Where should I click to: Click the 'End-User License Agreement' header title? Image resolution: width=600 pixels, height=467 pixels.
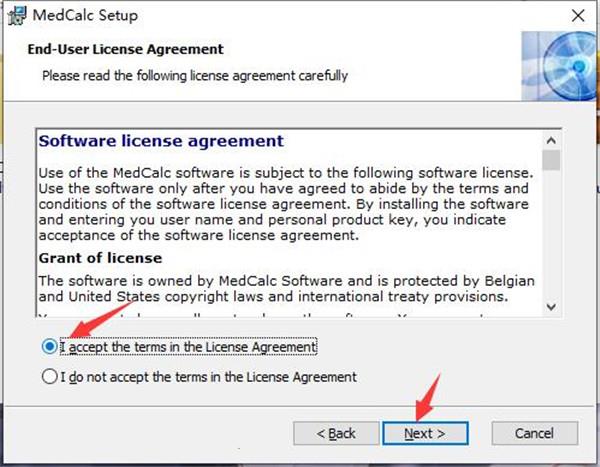pyautogui.click(x=126, y=49)
